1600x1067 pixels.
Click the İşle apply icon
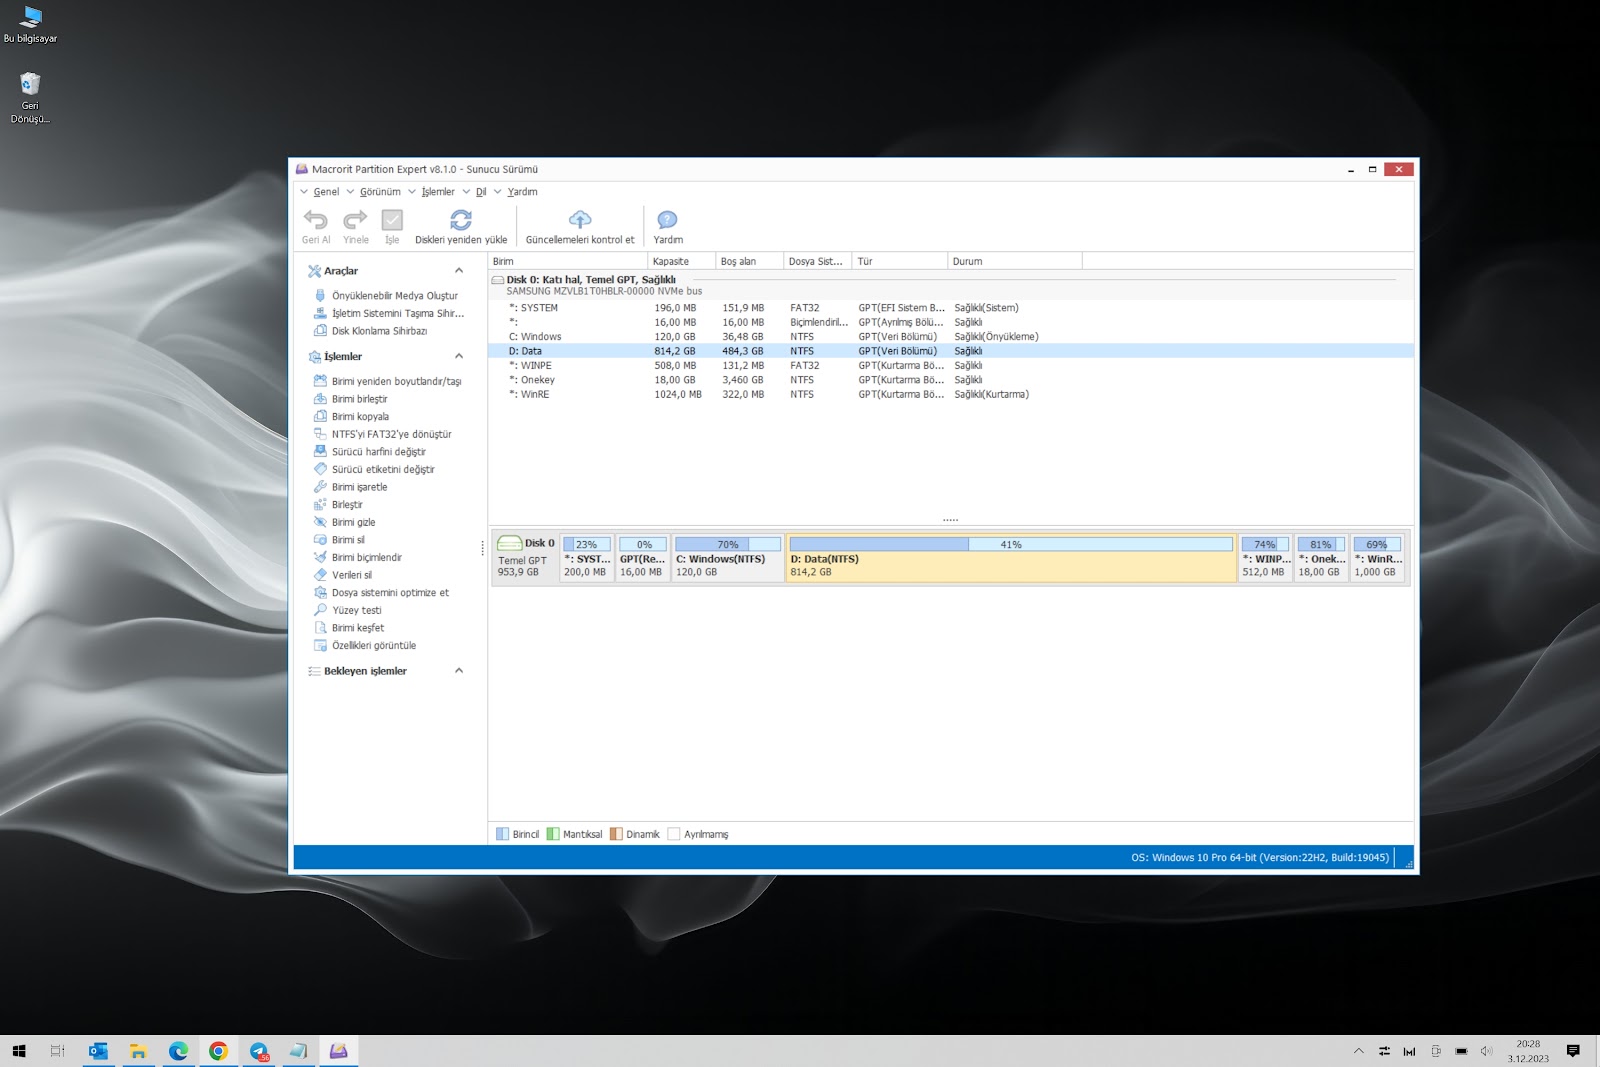(x=392, y=220)
